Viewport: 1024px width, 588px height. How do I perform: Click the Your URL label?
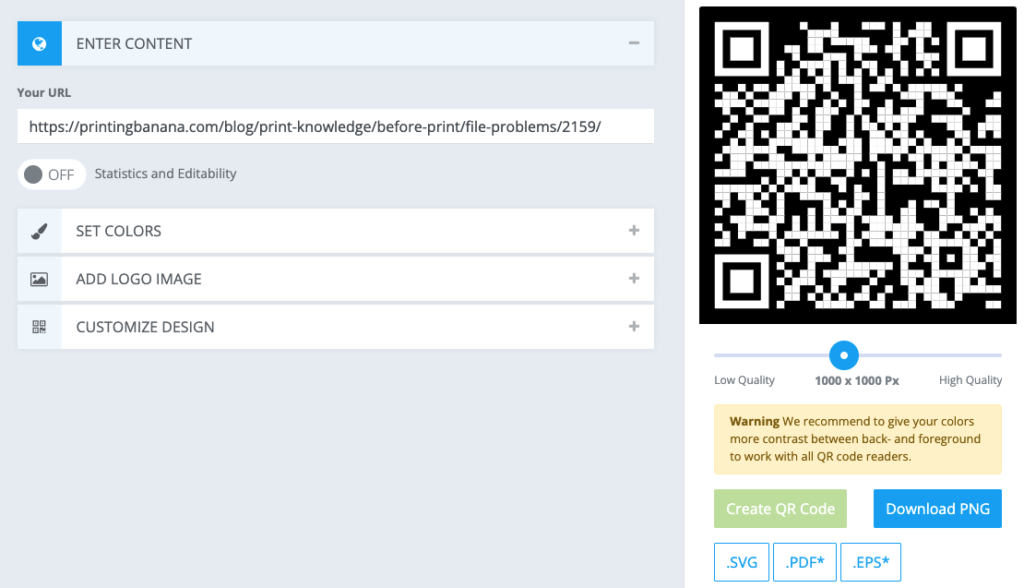44,92
